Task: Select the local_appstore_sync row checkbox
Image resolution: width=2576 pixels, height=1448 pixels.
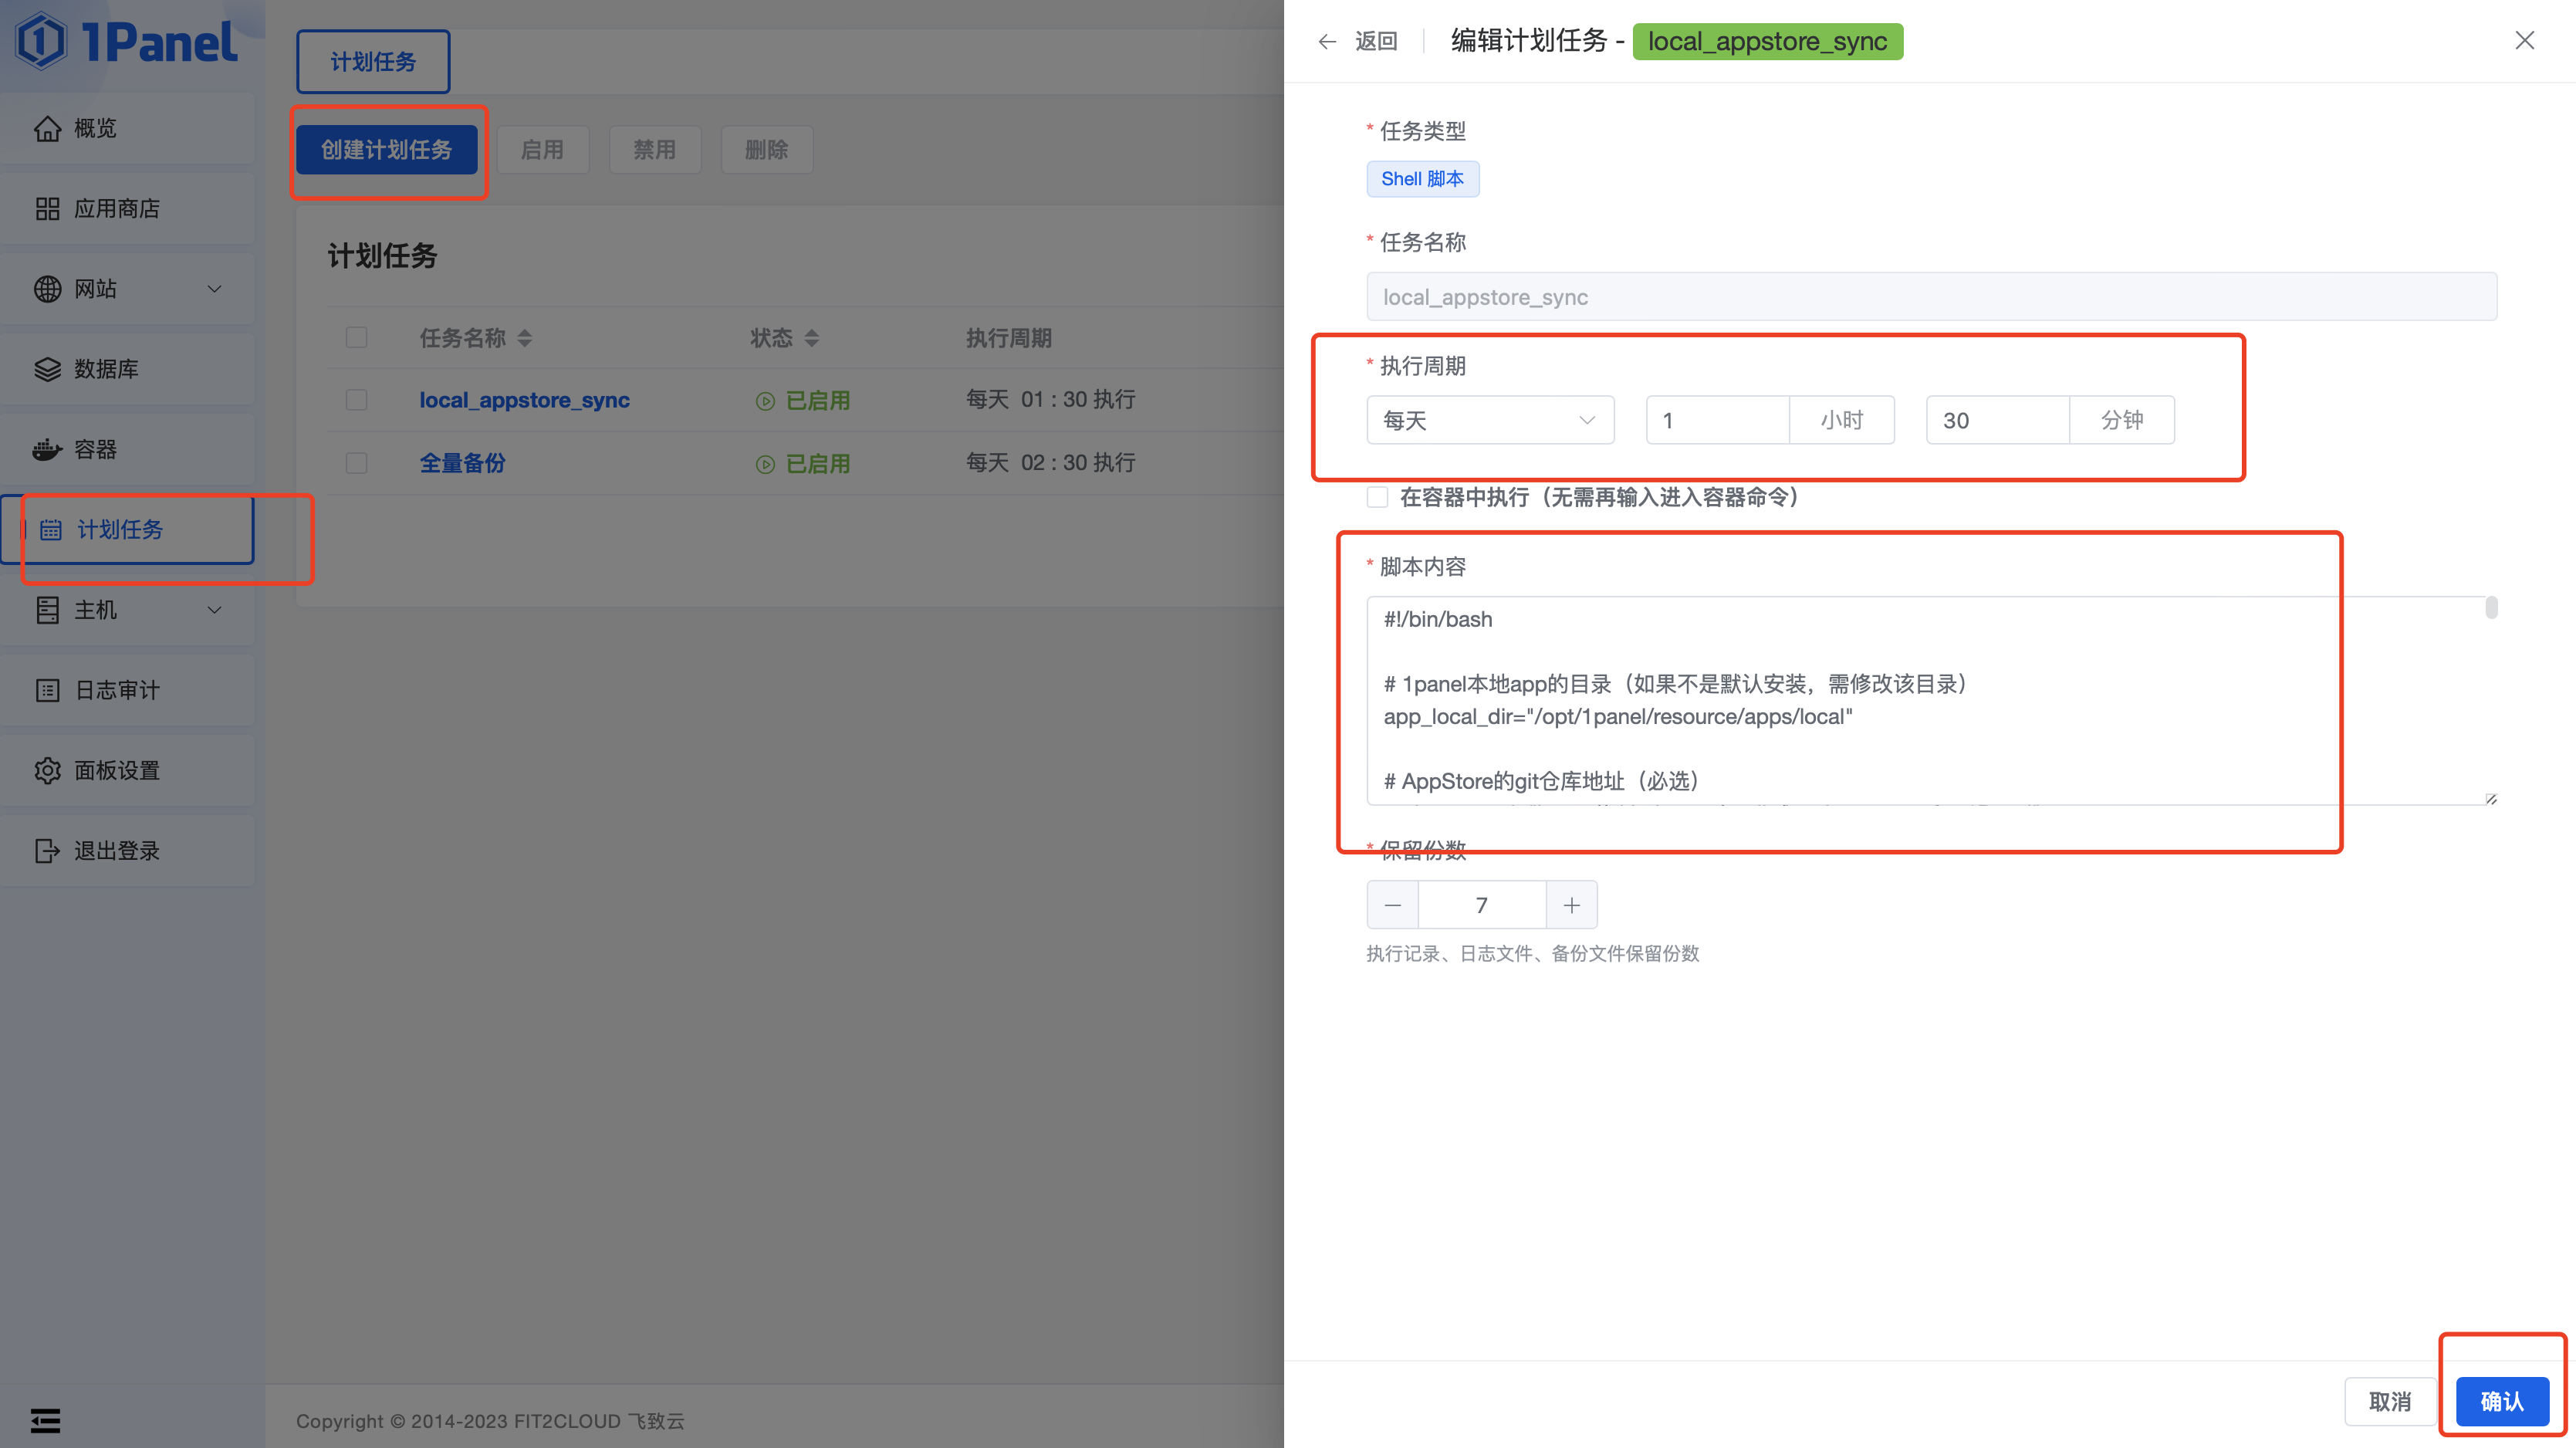Action: point(356,400)
